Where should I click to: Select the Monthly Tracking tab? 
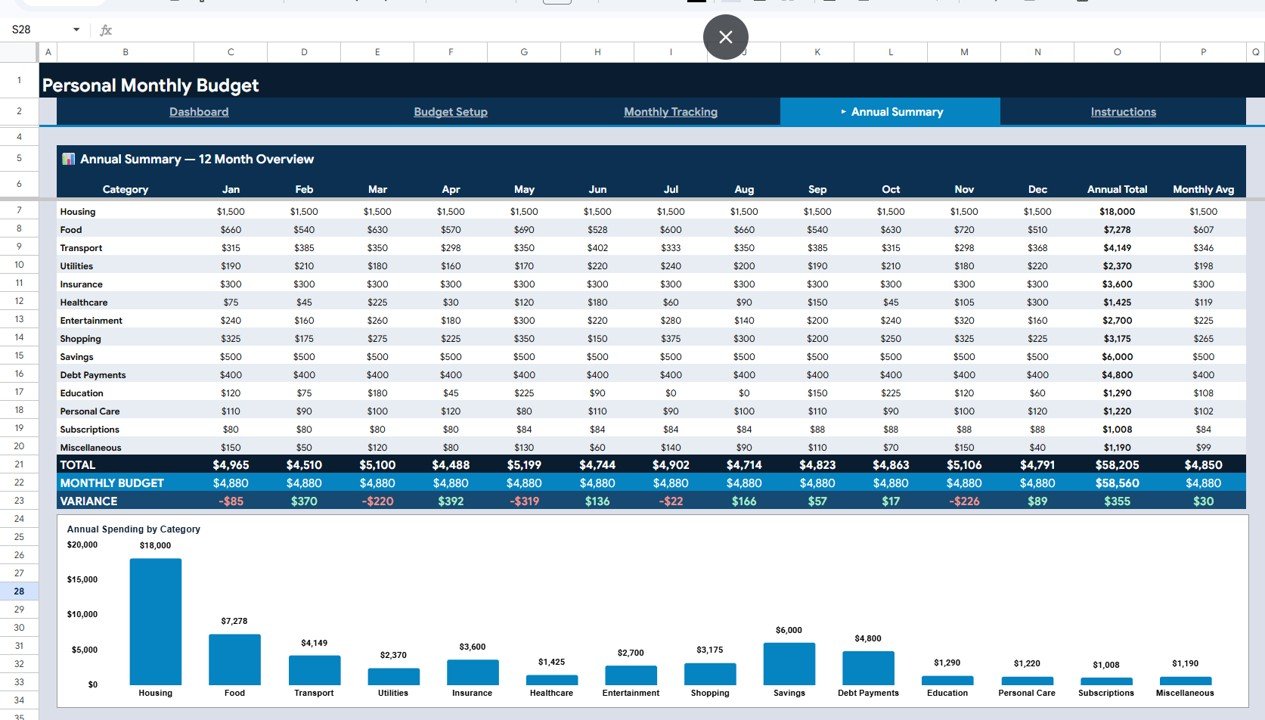pos(670,111)
